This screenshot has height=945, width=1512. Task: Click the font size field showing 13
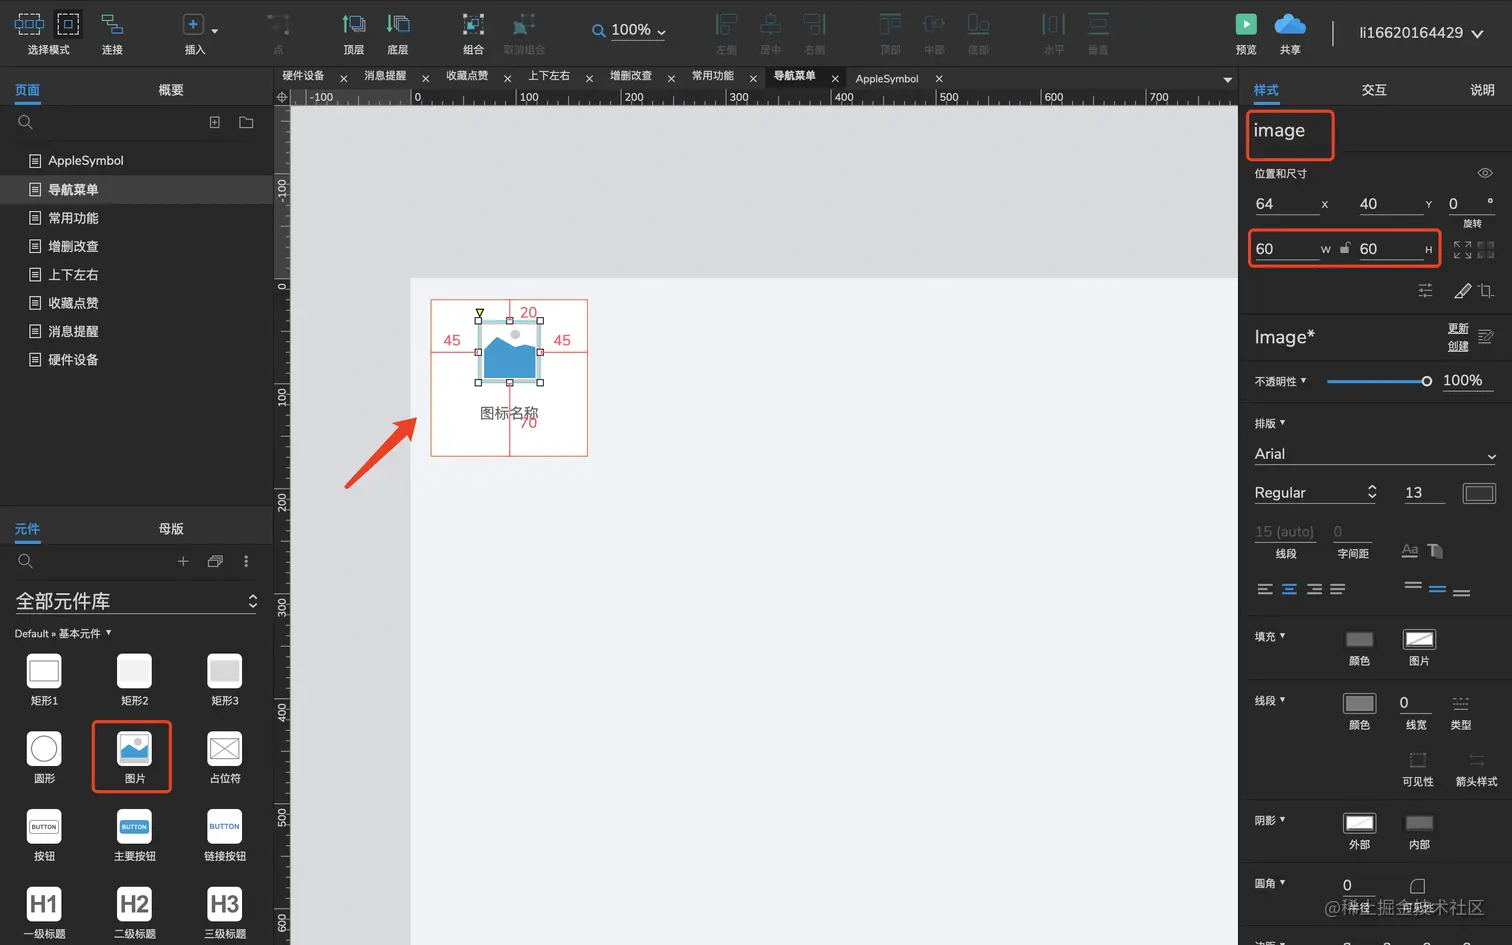(1424, 492)
